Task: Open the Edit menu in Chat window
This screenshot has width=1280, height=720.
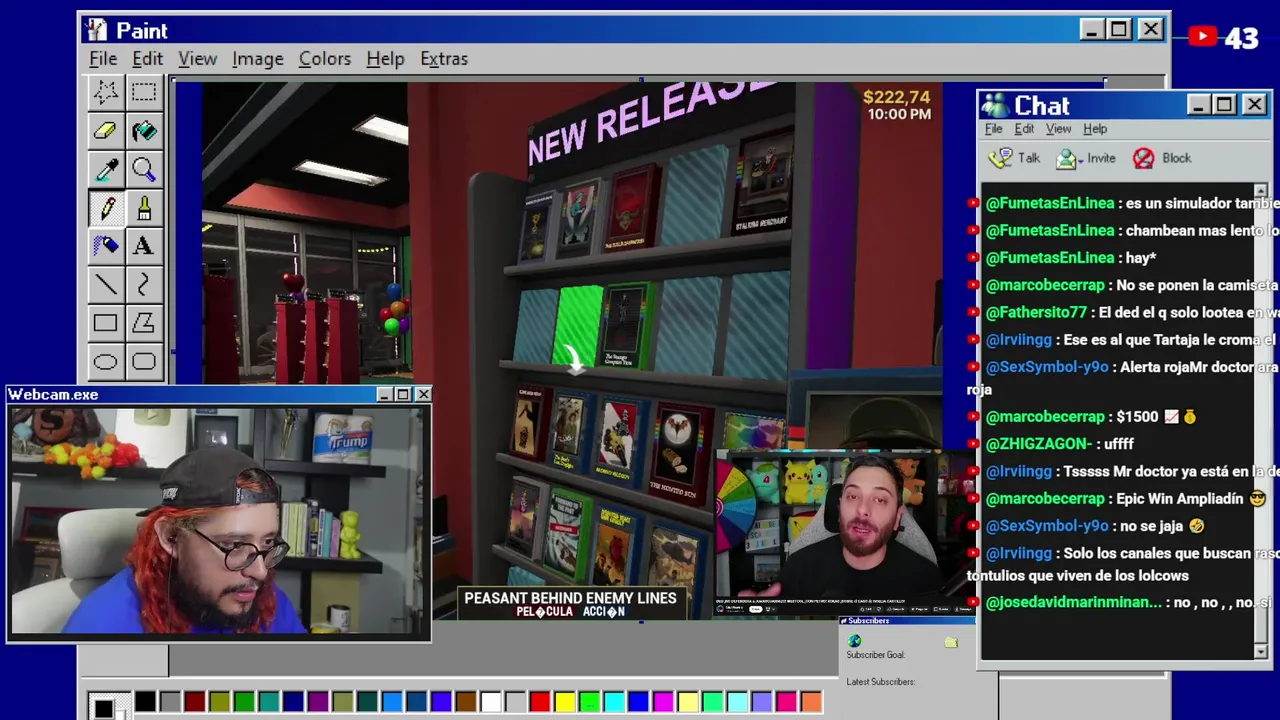Action: coord(1024,129)
